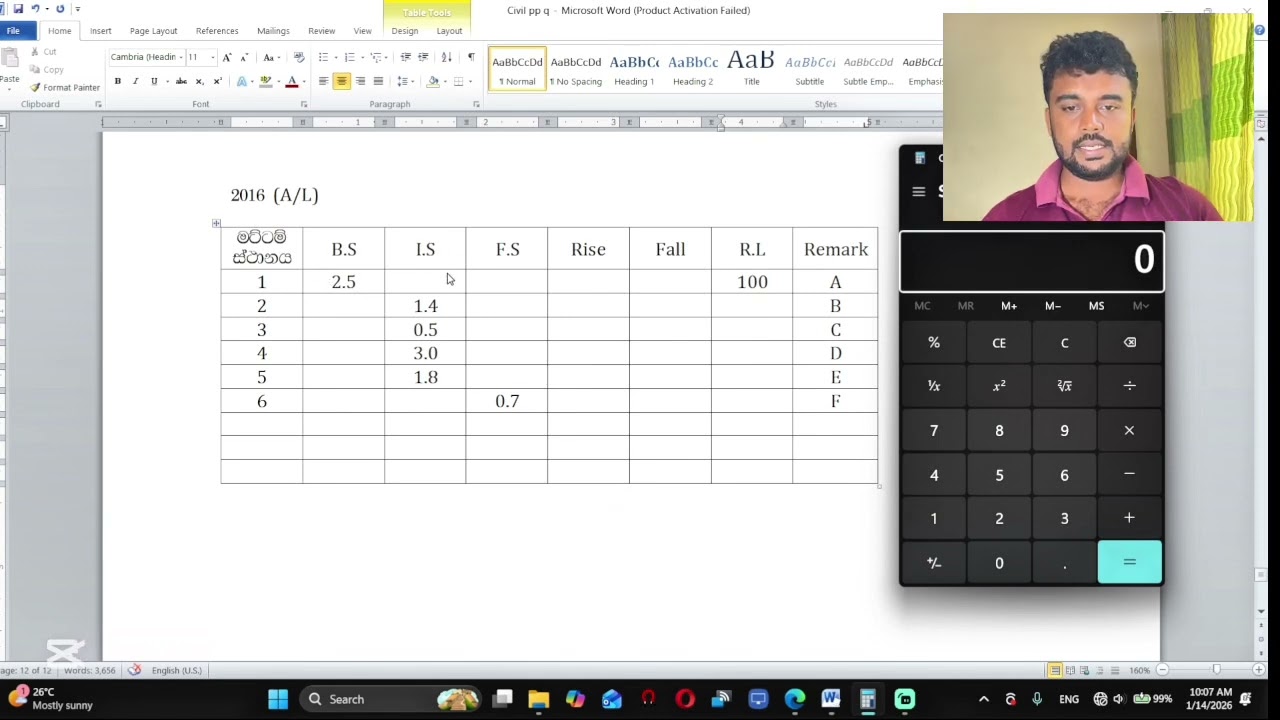
Task: Click the Save icon in Quick Access toolbar
Action: [x=18, y=9]
